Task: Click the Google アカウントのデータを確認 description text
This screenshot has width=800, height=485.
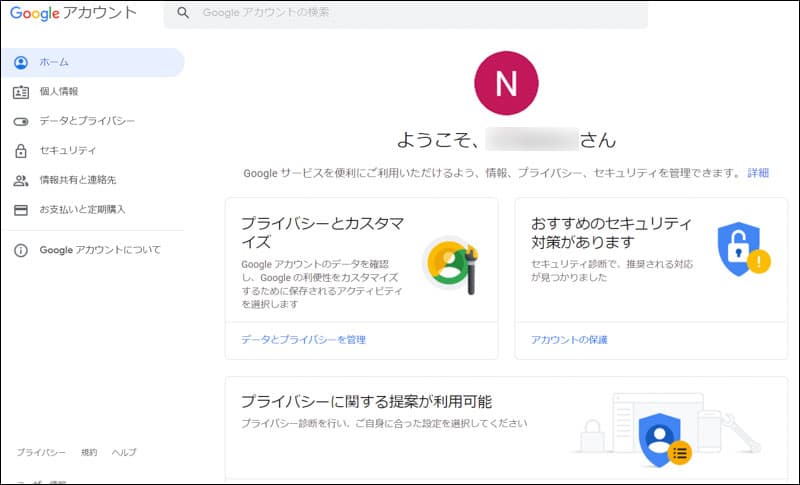Action: click(321, 284)
